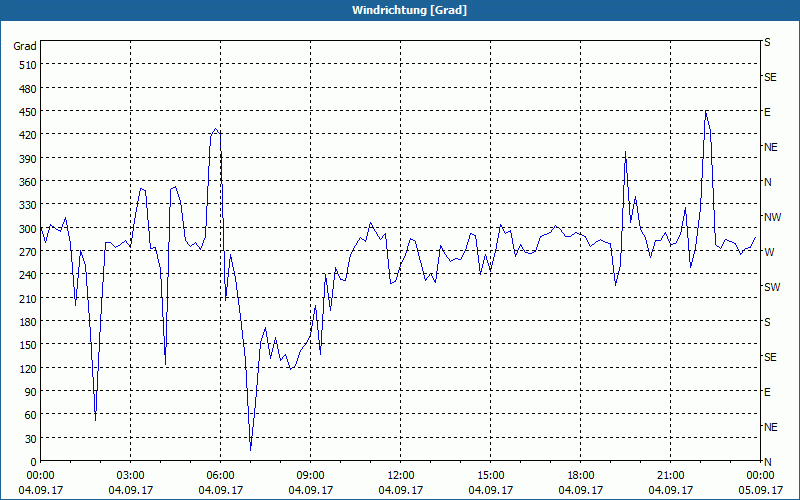This screenshot has height=500, width=800.
Task: Select the '15:00' time label
Action: pos(490,476)
